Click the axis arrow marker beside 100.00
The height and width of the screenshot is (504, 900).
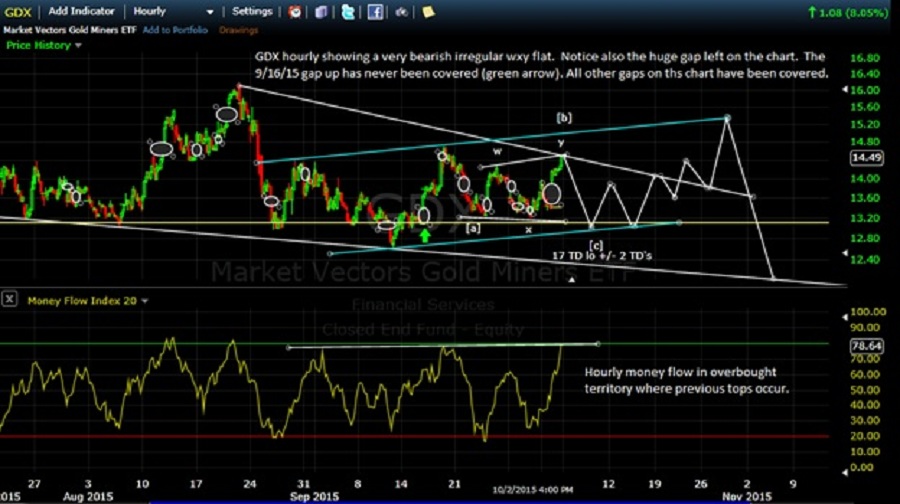coord(844,316)
